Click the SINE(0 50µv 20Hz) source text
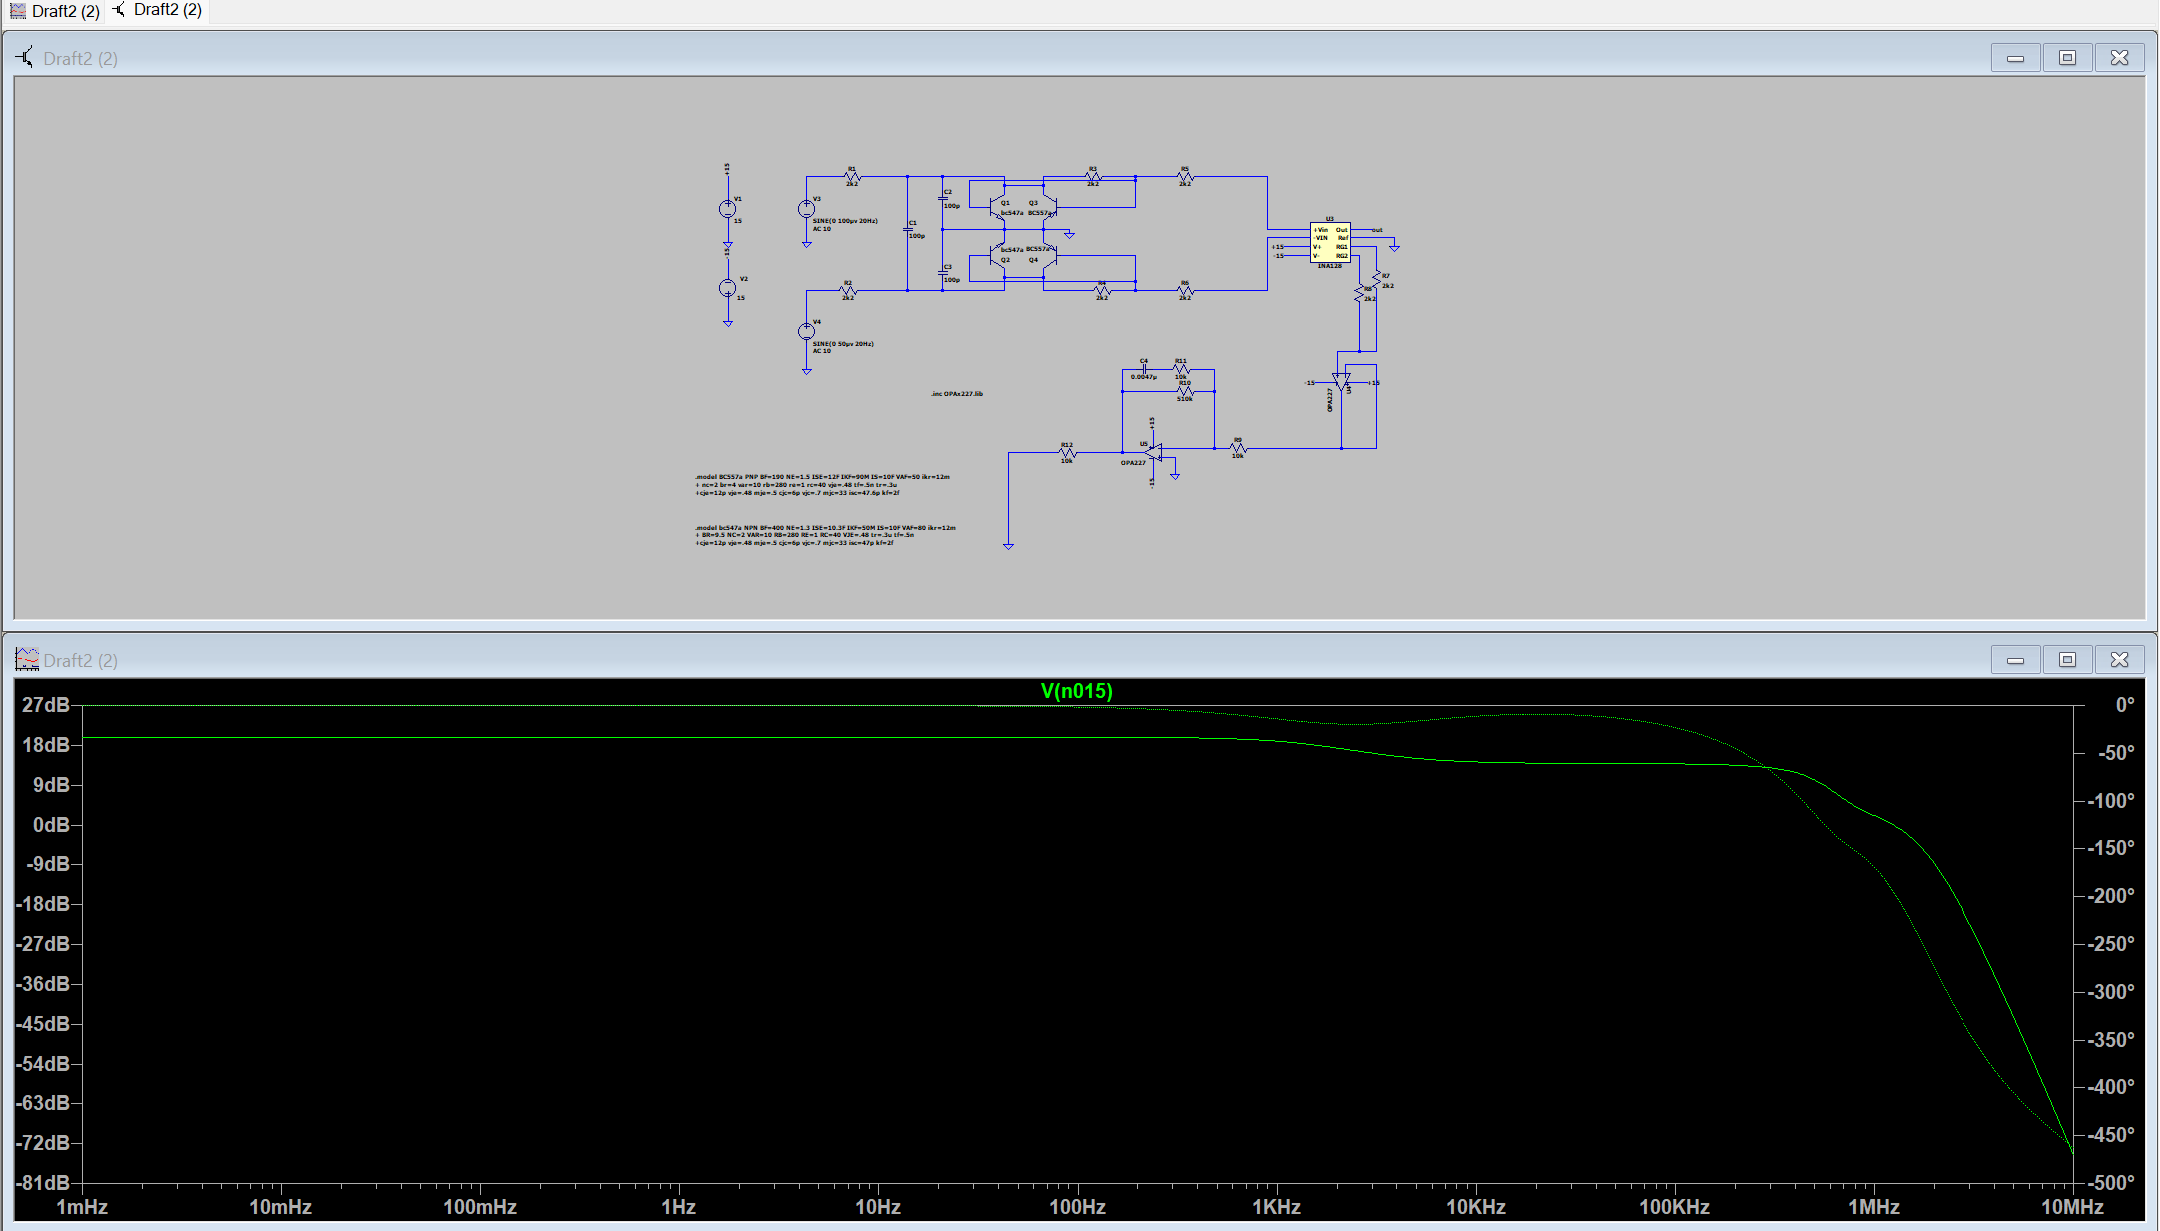Image resolution: width=2160 pixels, height=1231 pixels. tap(843, 344)
